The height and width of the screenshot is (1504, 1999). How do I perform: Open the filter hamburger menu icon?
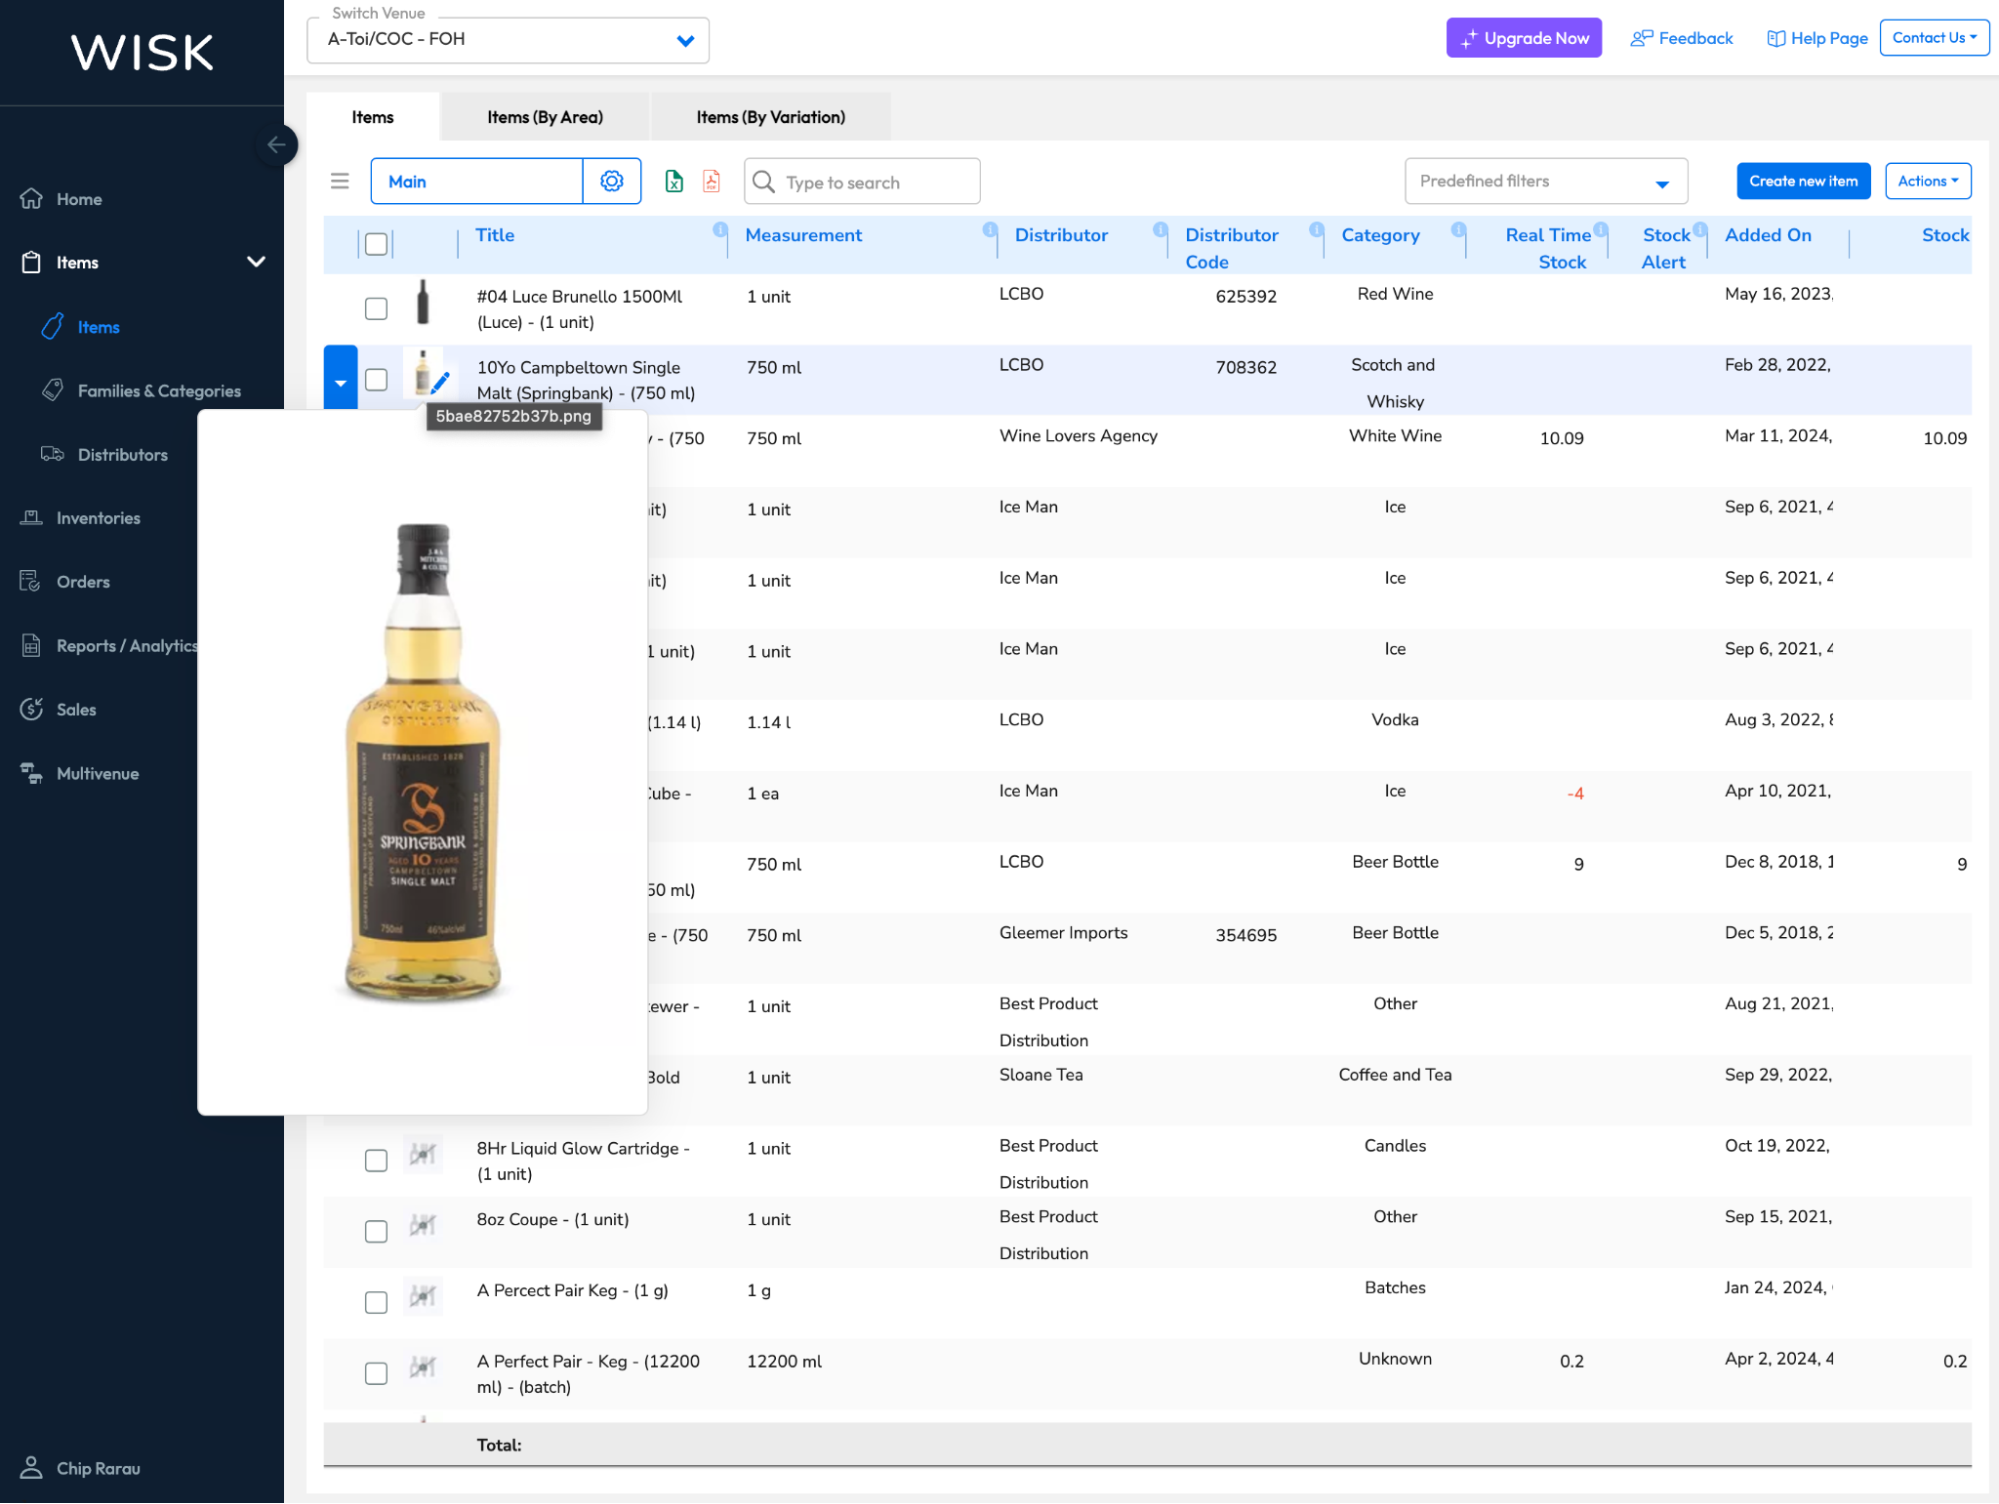click(340, 181)
